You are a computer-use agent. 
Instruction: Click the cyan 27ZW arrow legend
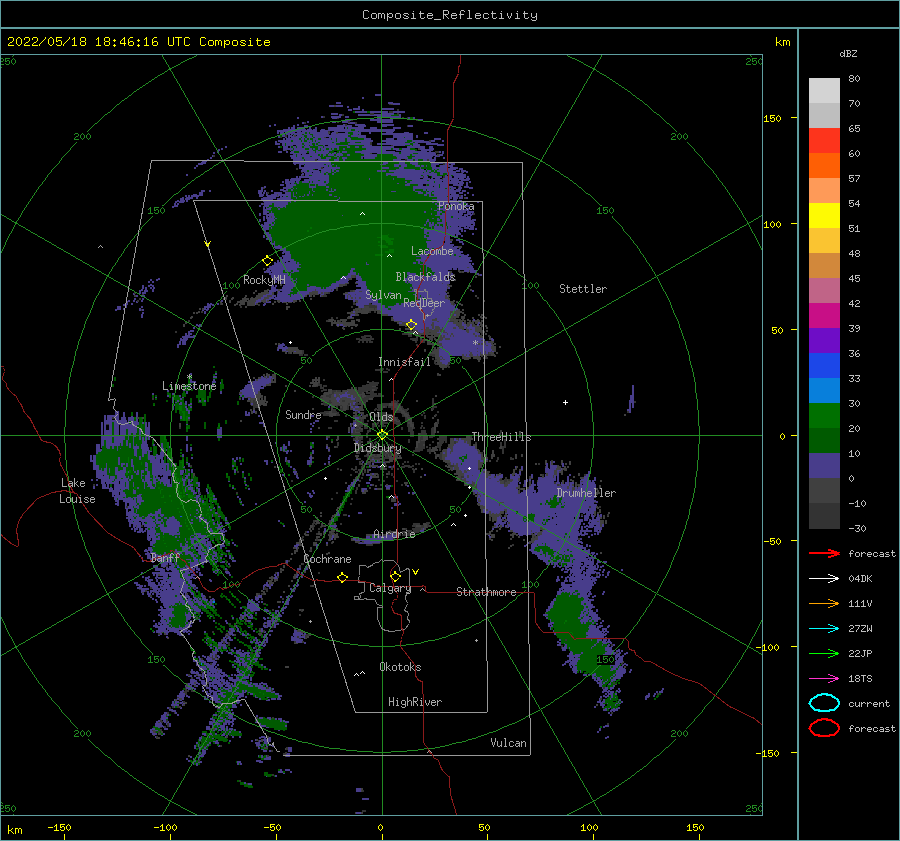pos(824,629)
